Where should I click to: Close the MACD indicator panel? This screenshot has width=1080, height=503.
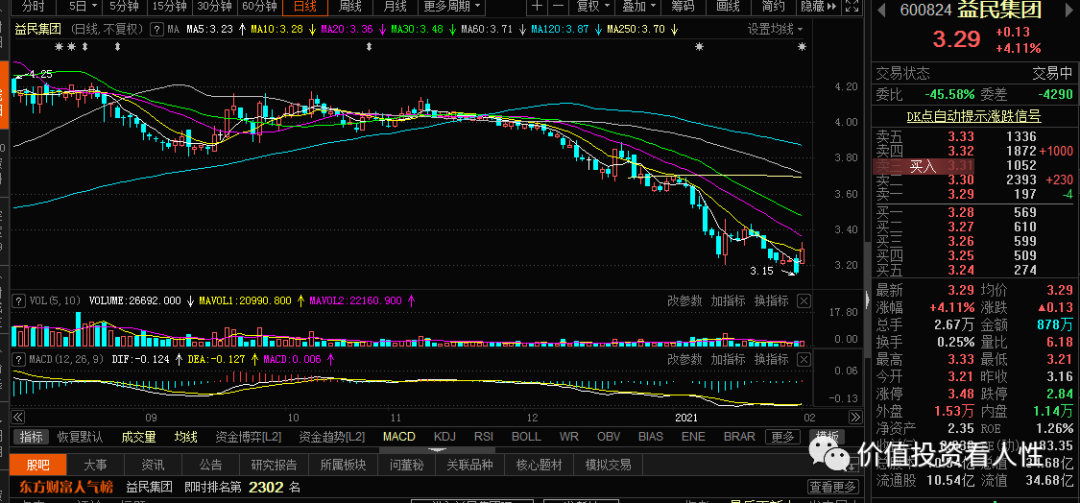point(804,359)
